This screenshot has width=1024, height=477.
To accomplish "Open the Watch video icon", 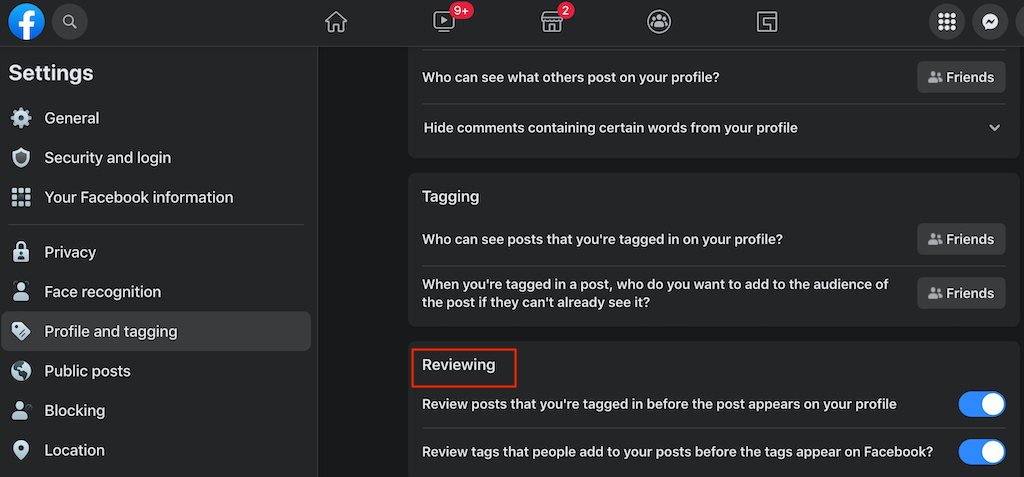I will 443,22.
